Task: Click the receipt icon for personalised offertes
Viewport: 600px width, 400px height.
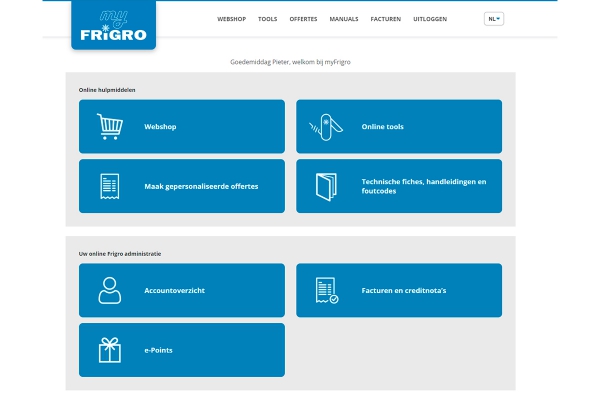Action: [110, 186]
